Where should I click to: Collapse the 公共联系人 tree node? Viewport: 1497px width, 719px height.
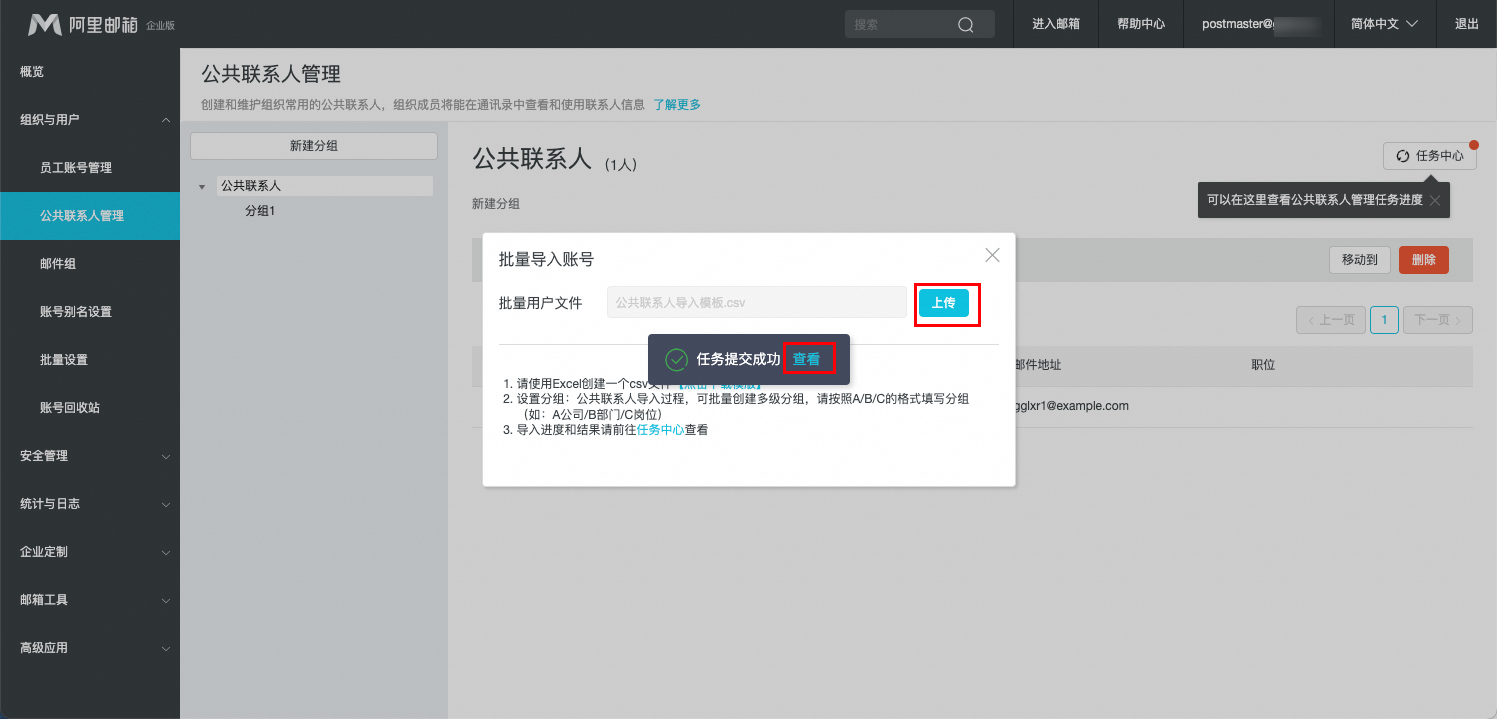(202, 187)
